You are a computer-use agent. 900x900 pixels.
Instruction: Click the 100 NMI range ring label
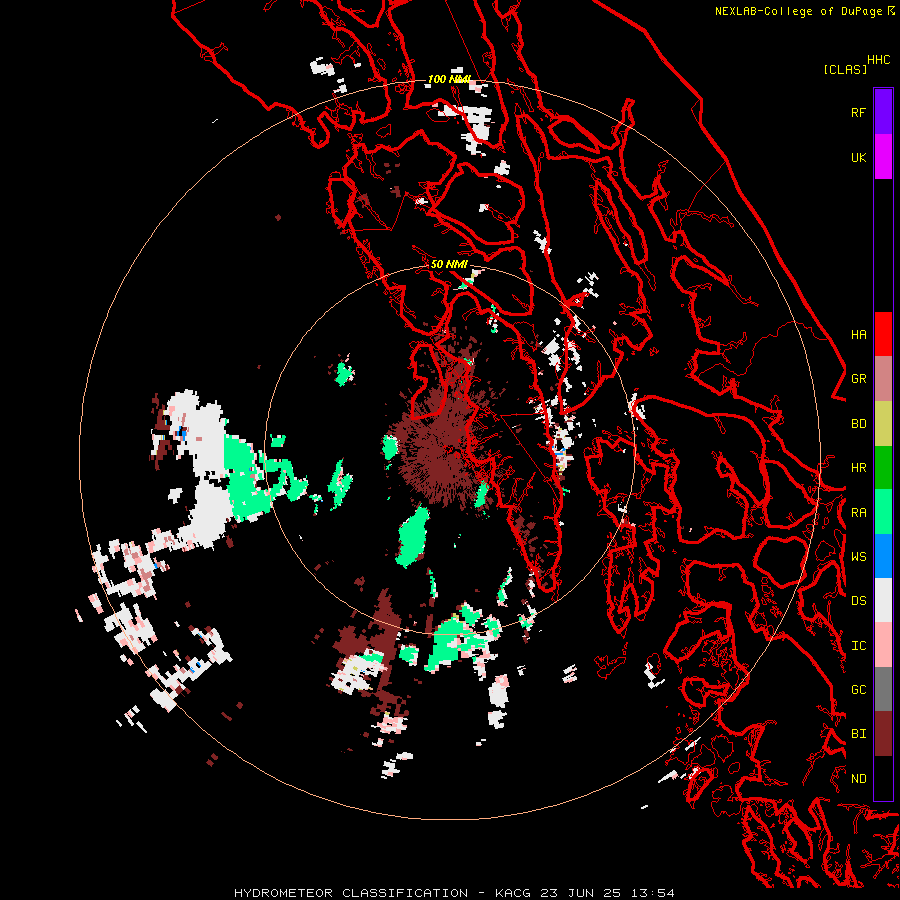[449, 79]
